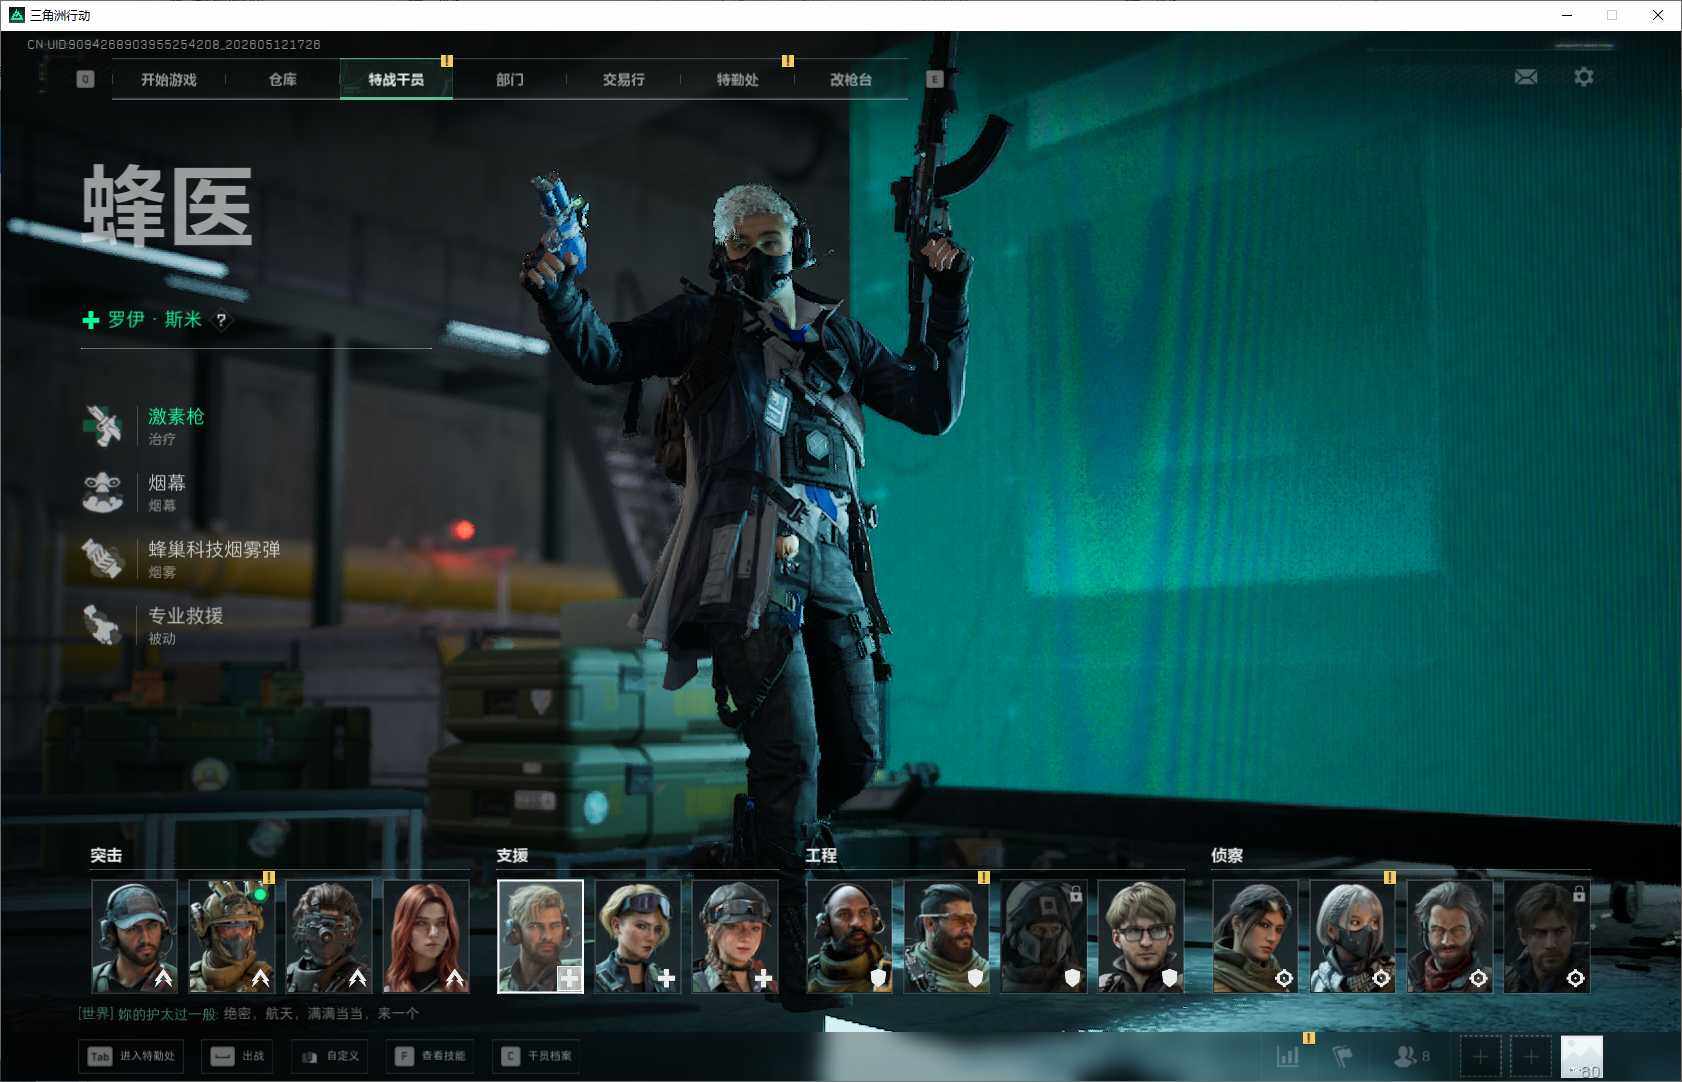Click the 查看技能 button
1682x1082 pixels.
(x=430, y=1056)
